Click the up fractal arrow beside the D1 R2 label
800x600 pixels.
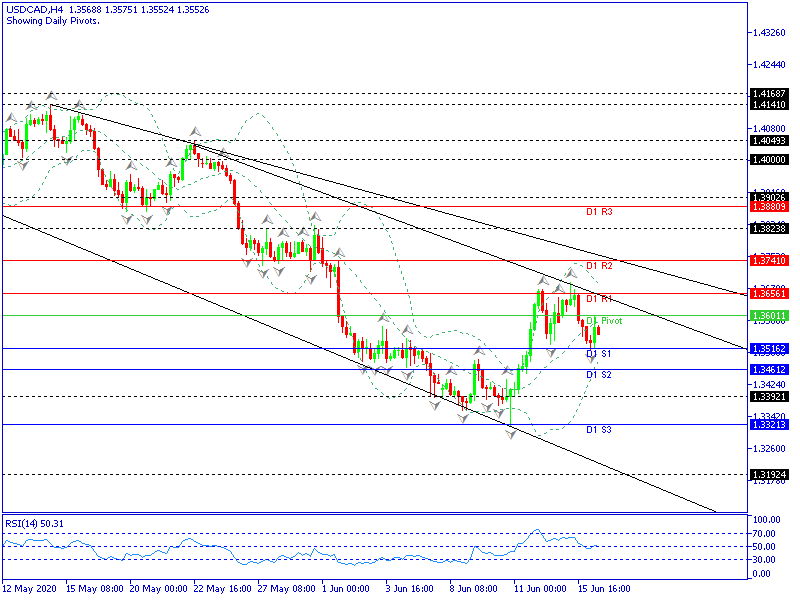[x=573, y=270]
